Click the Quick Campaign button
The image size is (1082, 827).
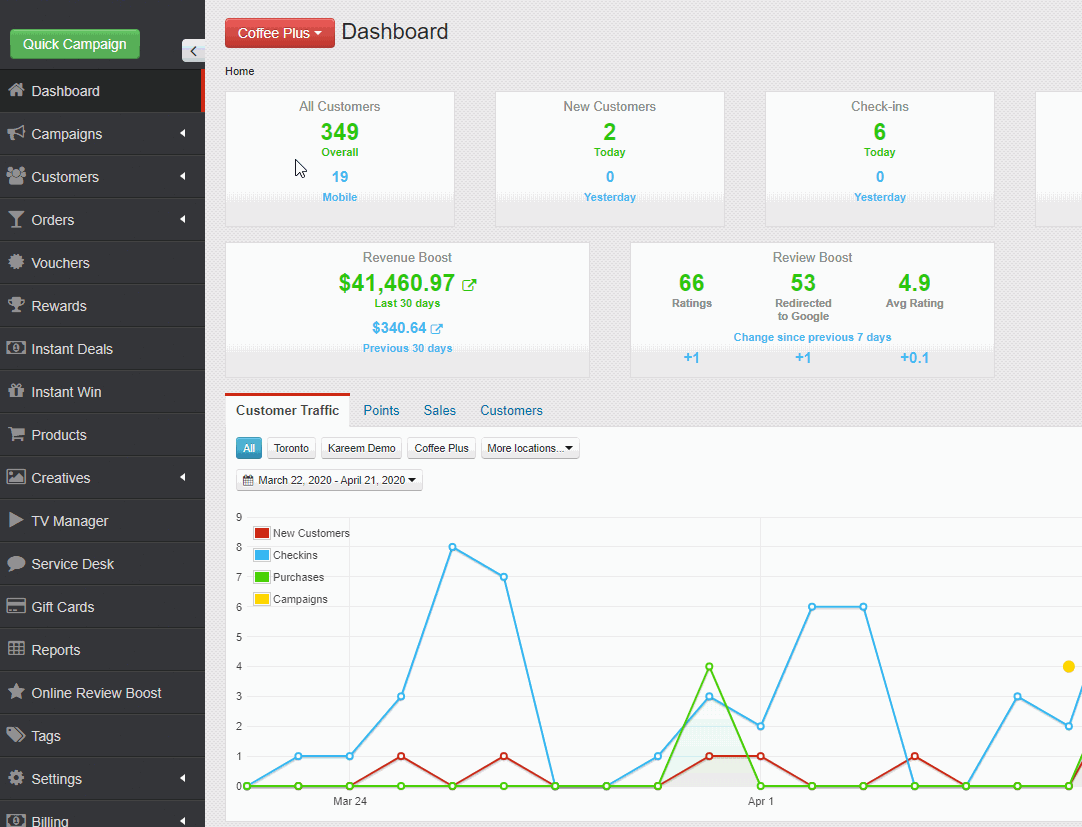click(75, 44)
